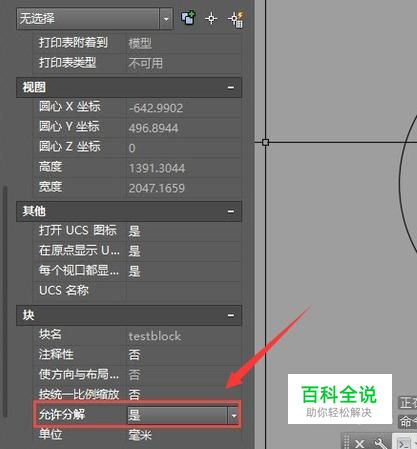This screenshot has width=417, height=449.
Task: Select the 注释性 property label
Action: tap(56, 354)
